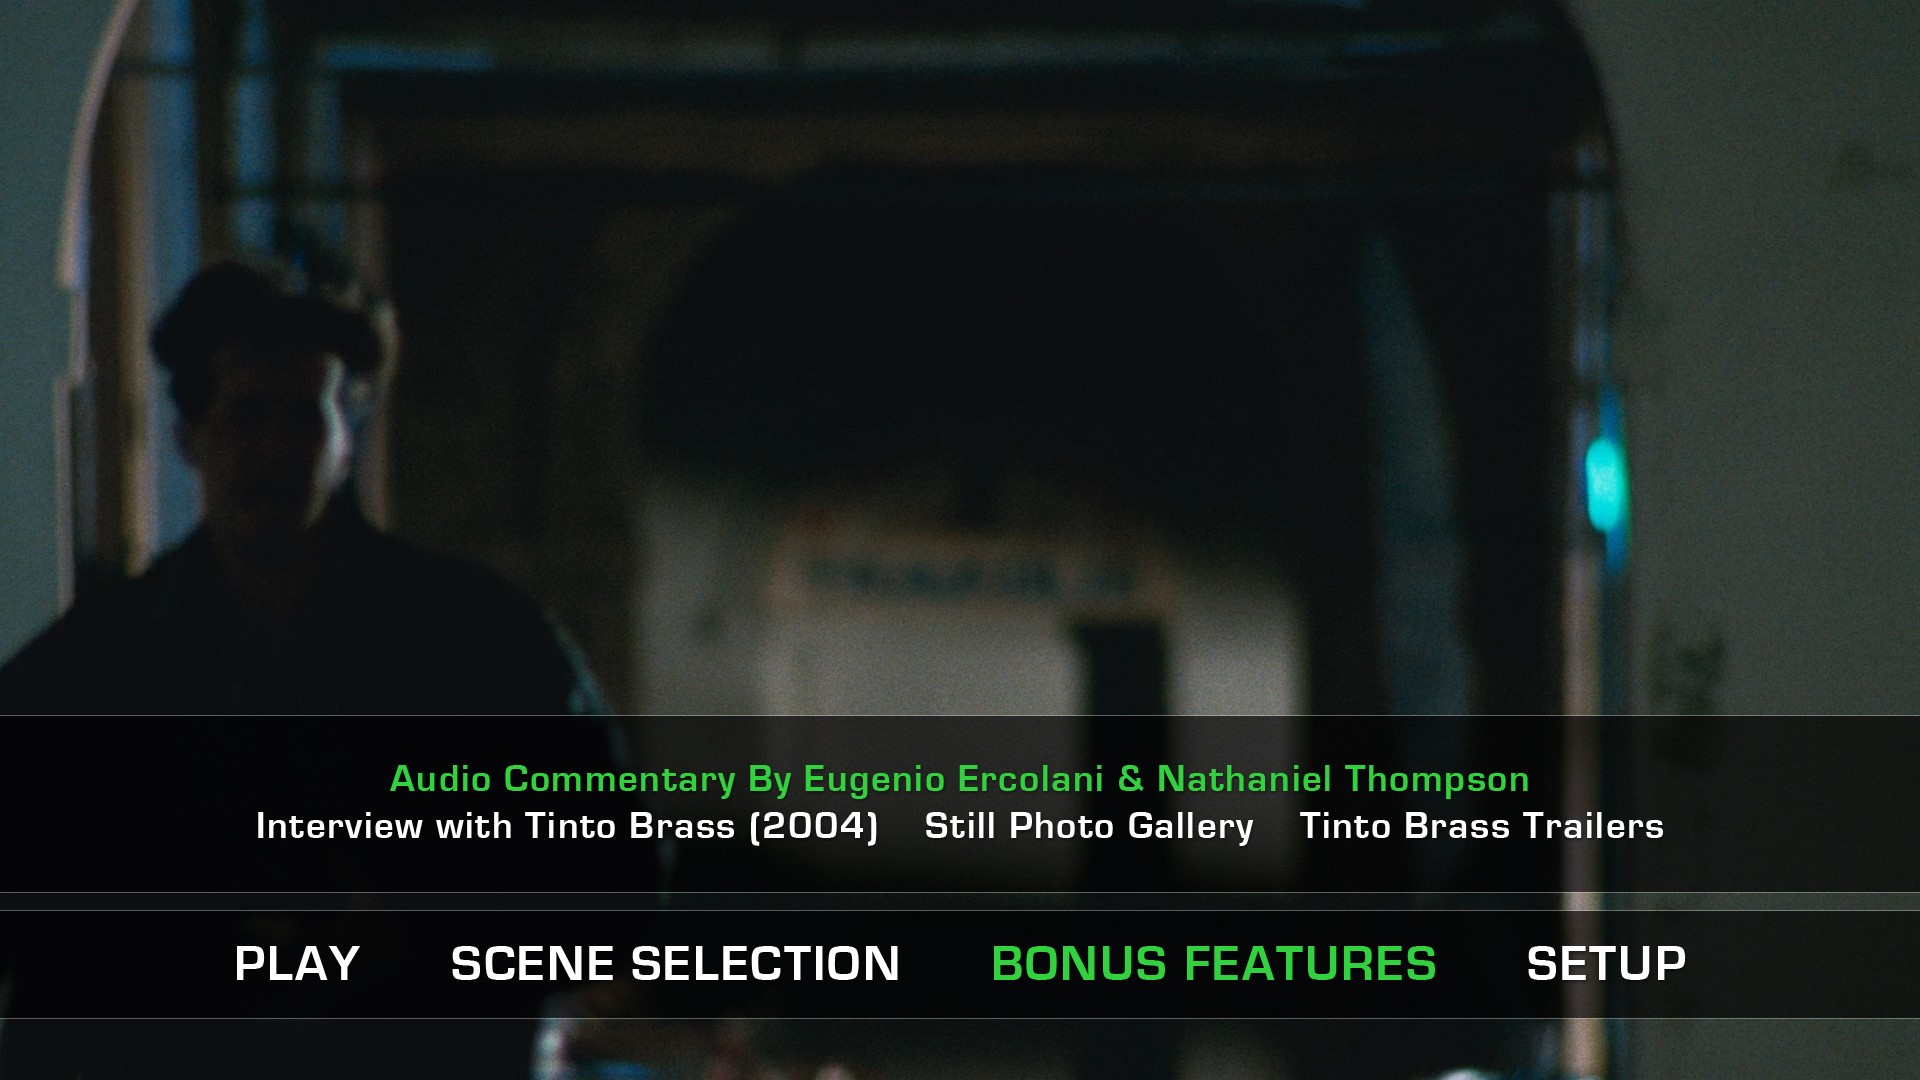Pick SETUP in the bottom menu bar
1920x1080 pixels.
click(x=1606, y=964)
